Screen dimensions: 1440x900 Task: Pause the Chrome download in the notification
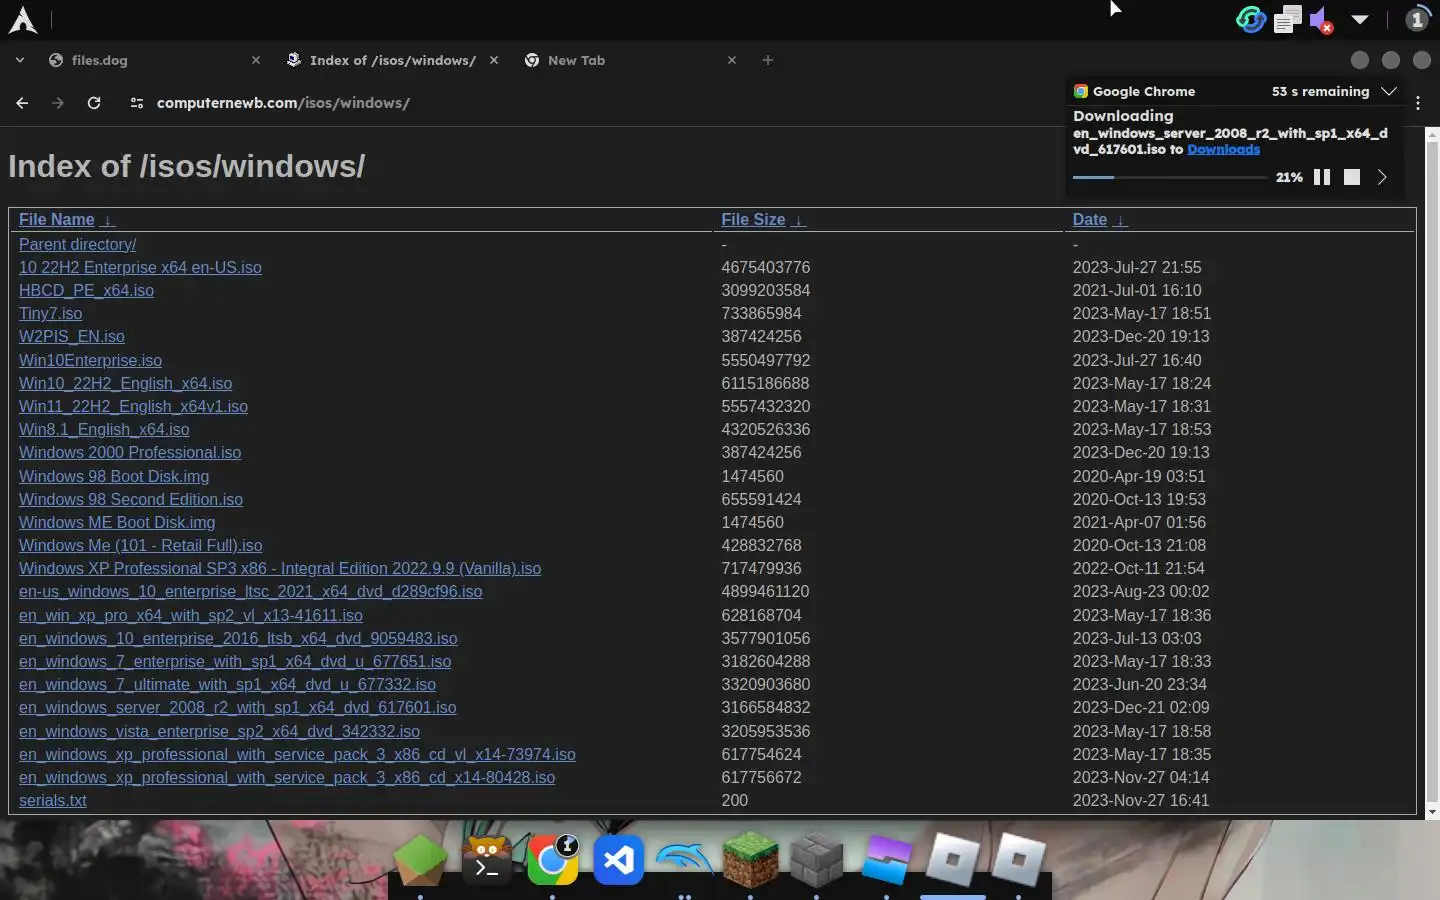[x=1322, y=177]
